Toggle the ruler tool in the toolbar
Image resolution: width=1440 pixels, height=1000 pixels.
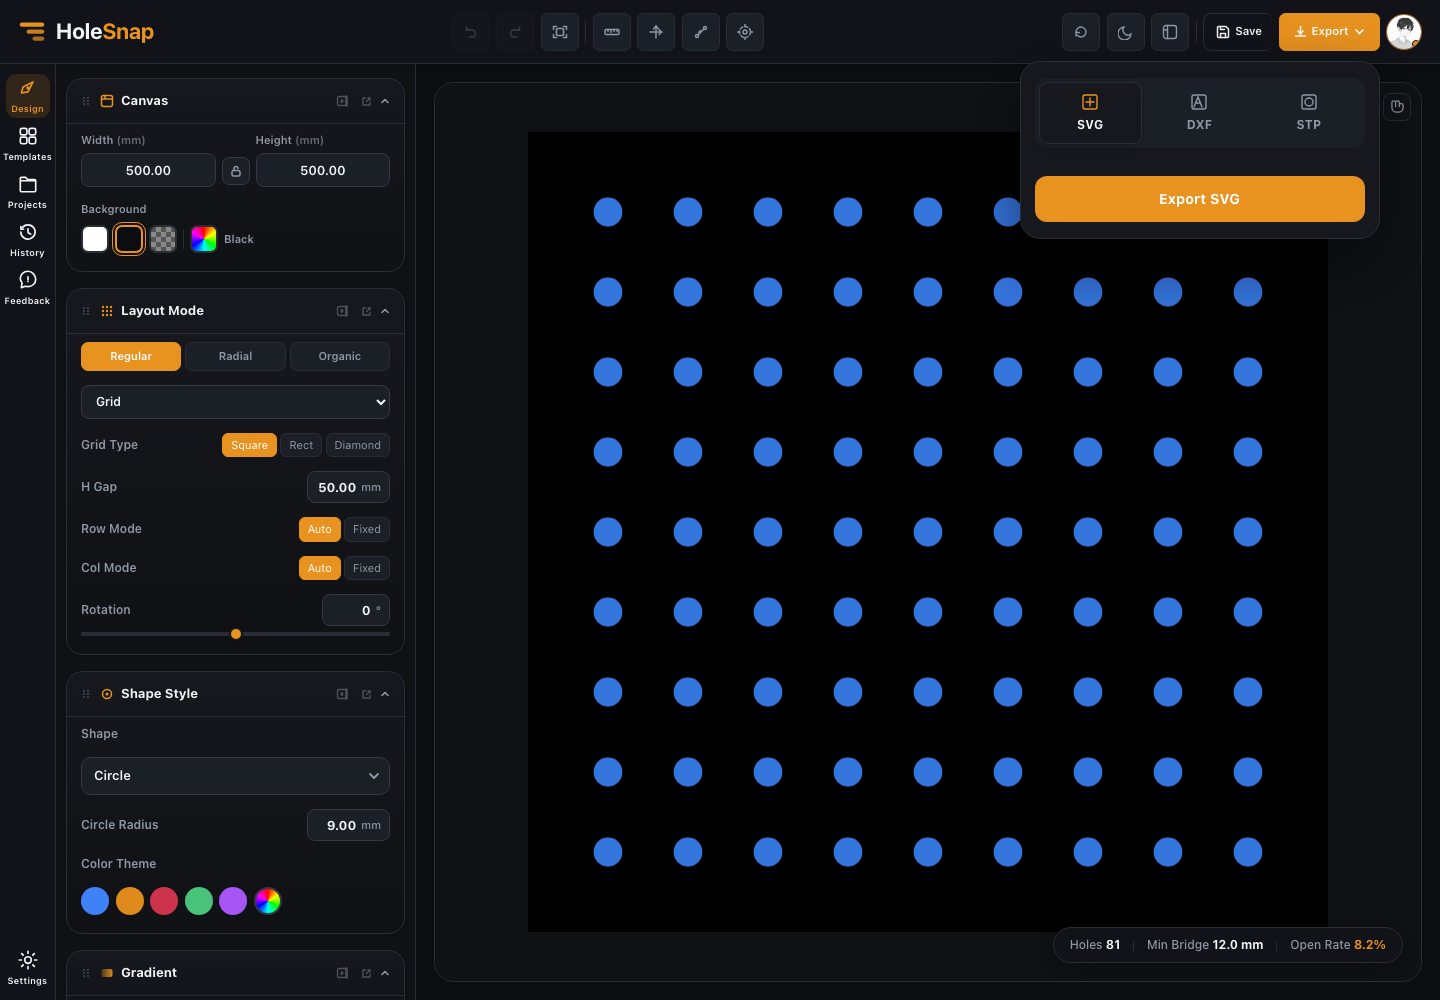click(x=612, y=32)
